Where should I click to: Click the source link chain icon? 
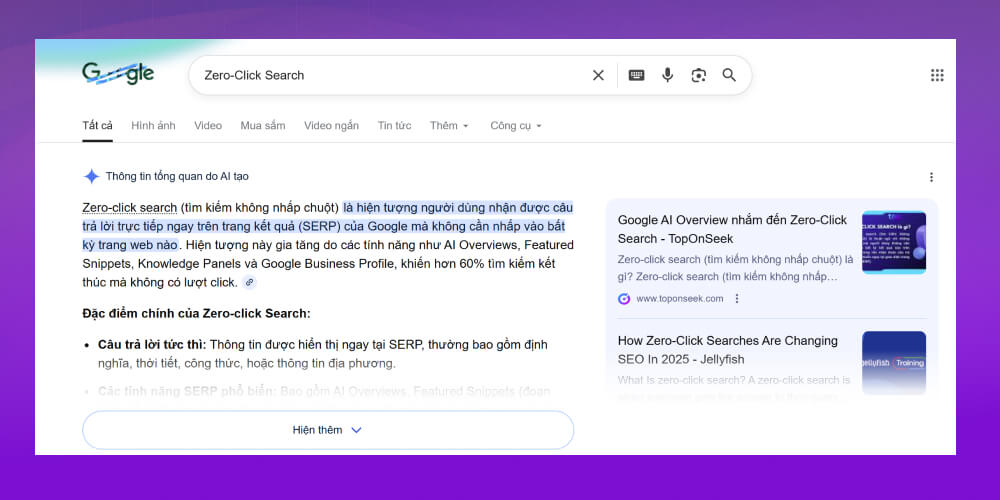[x=249, y=282]
